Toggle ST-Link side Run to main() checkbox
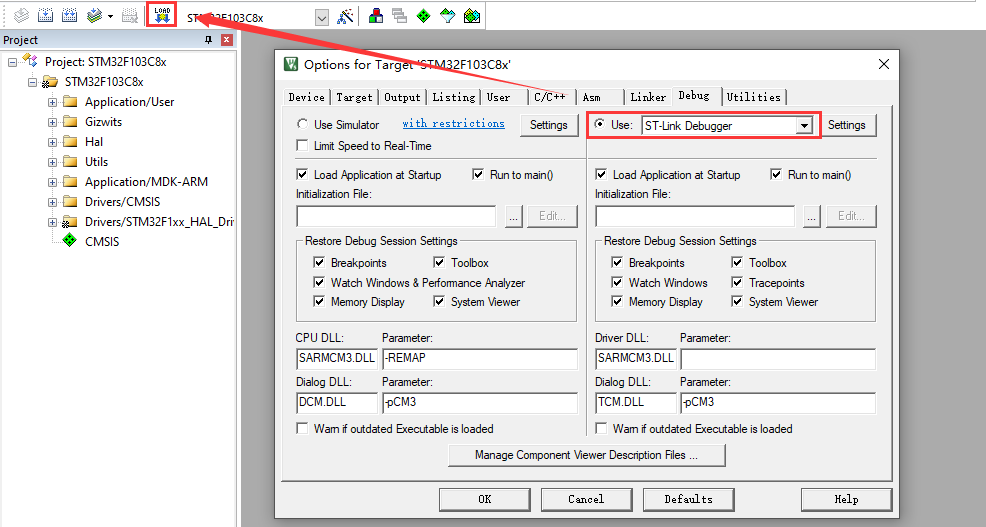 tap(776, 174)
